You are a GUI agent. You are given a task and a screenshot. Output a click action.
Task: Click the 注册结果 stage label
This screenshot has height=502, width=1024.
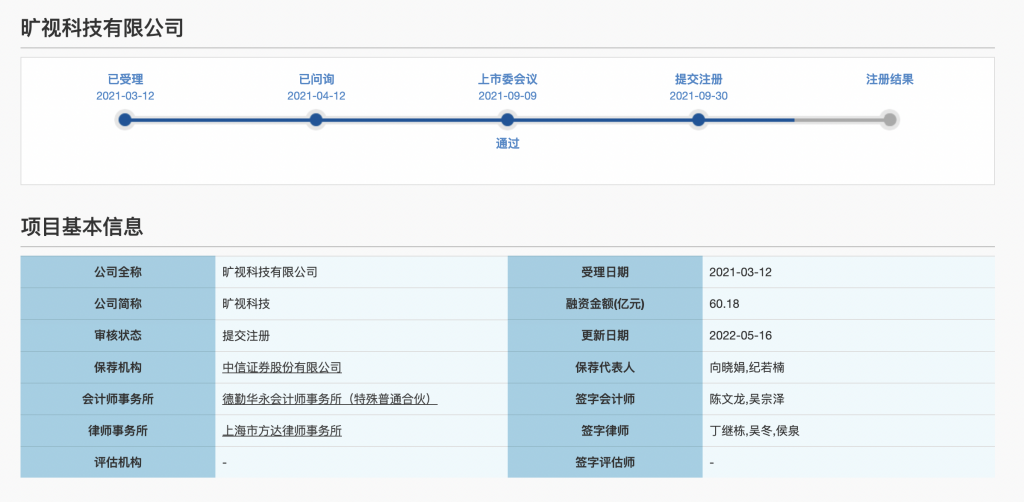(889, 80)
